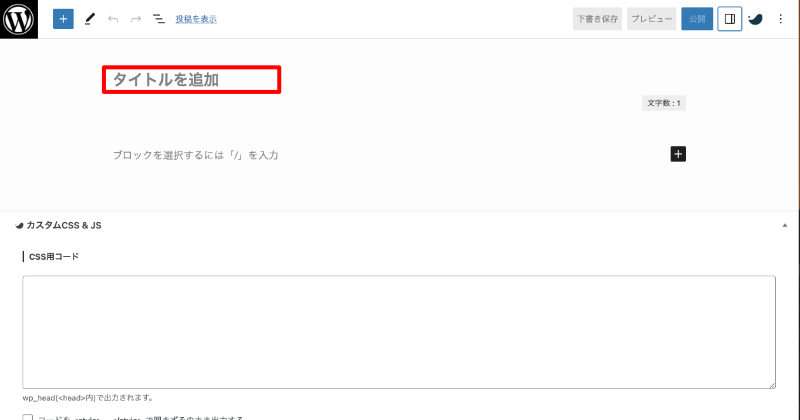Click the カスタムCSS & JS panel heading
This screenshot has height=420, width=800.
pos(64,226)
